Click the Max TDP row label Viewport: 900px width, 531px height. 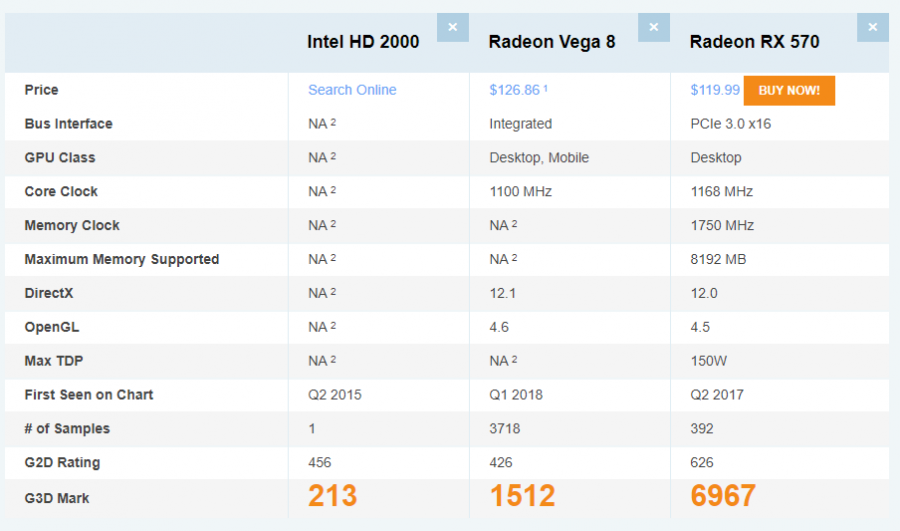(x=53, y=361)
